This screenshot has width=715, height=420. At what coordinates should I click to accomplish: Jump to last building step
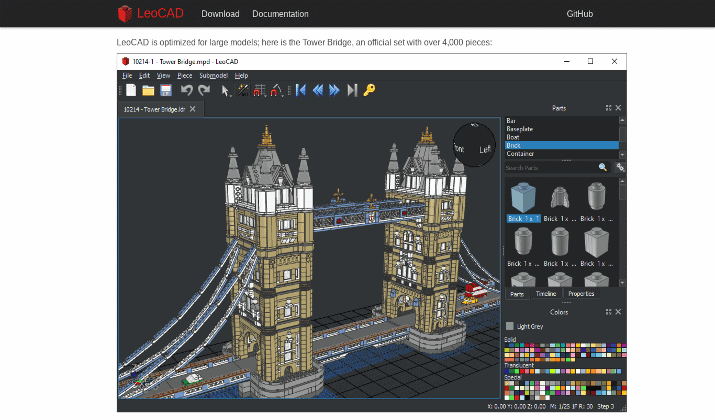[352, 90]
